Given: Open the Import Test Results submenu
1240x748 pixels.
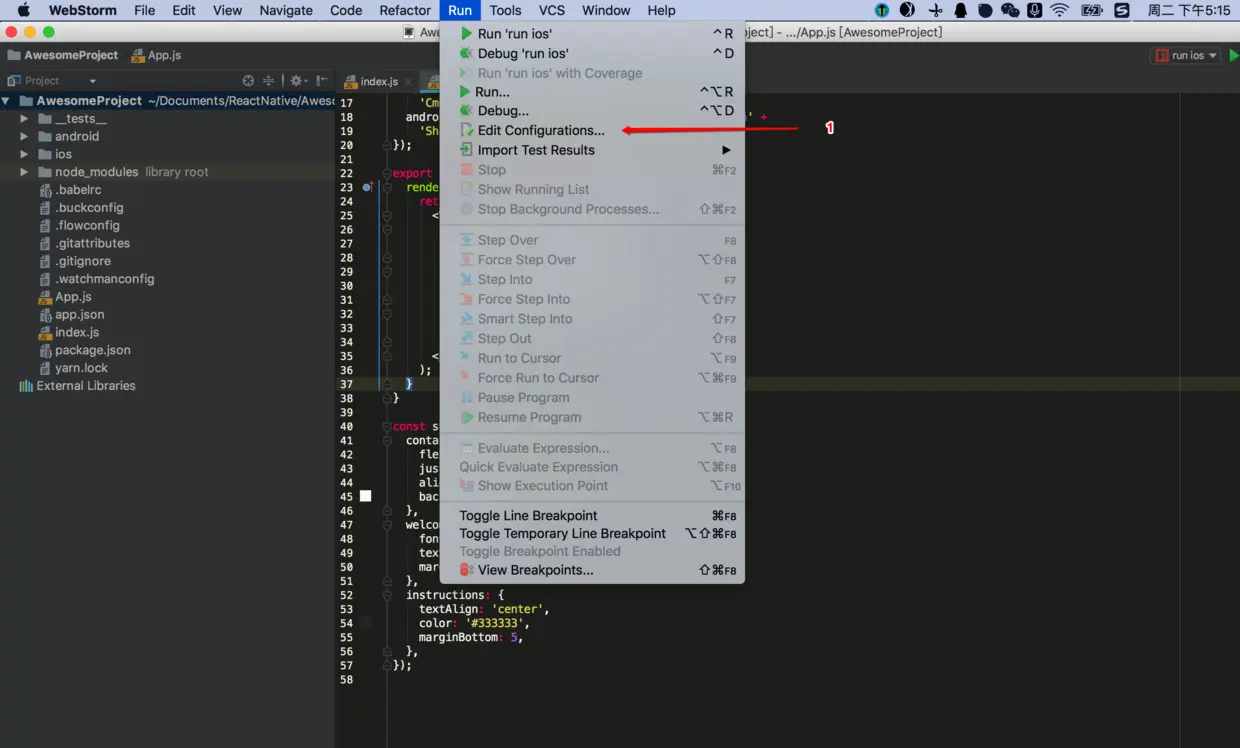Looking at the screenshot, I should [727, 150].
